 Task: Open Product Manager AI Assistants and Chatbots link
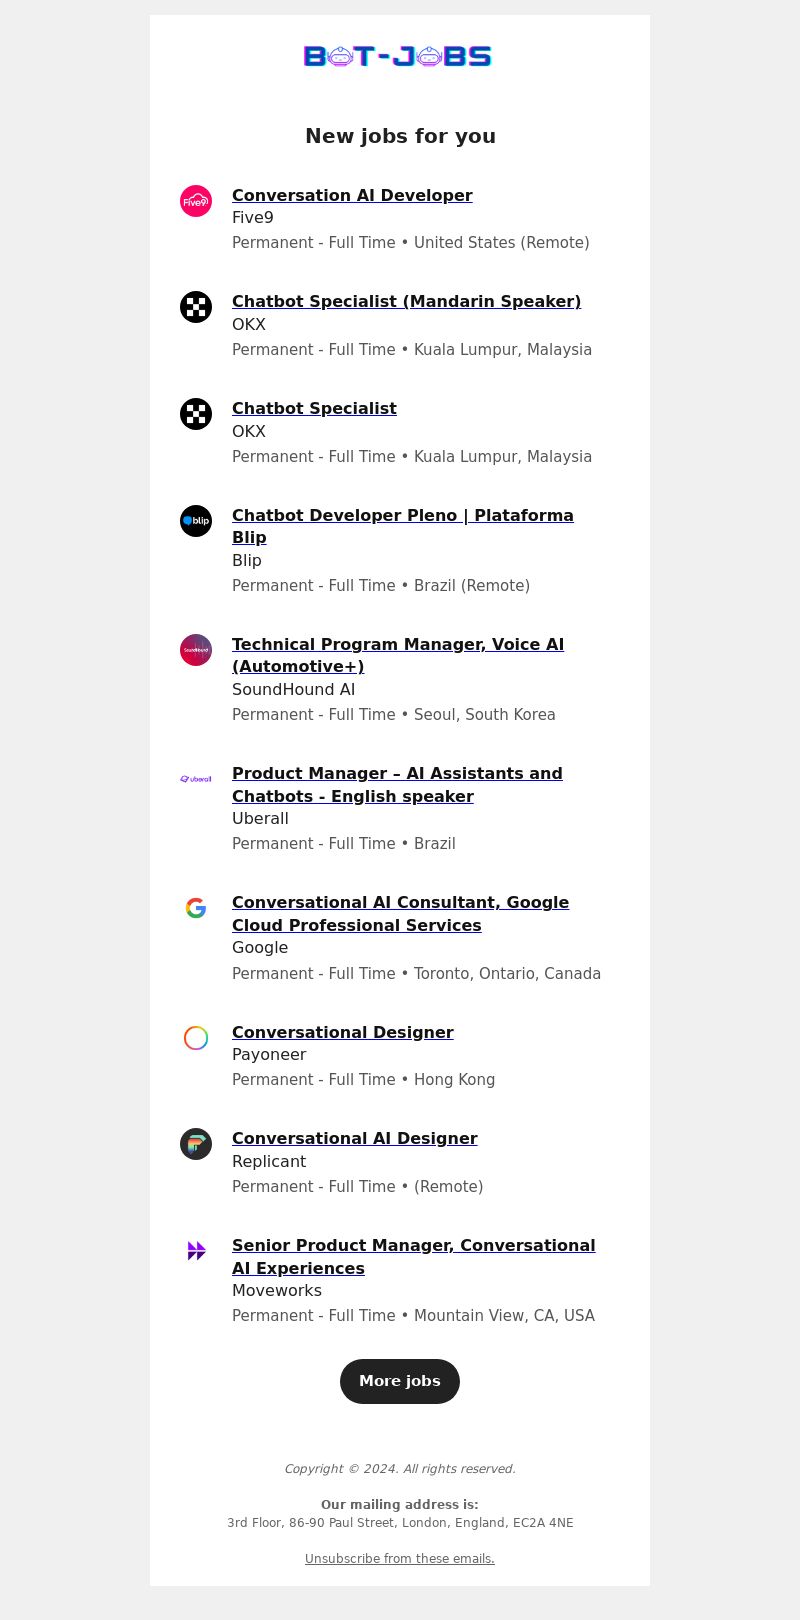397,785
